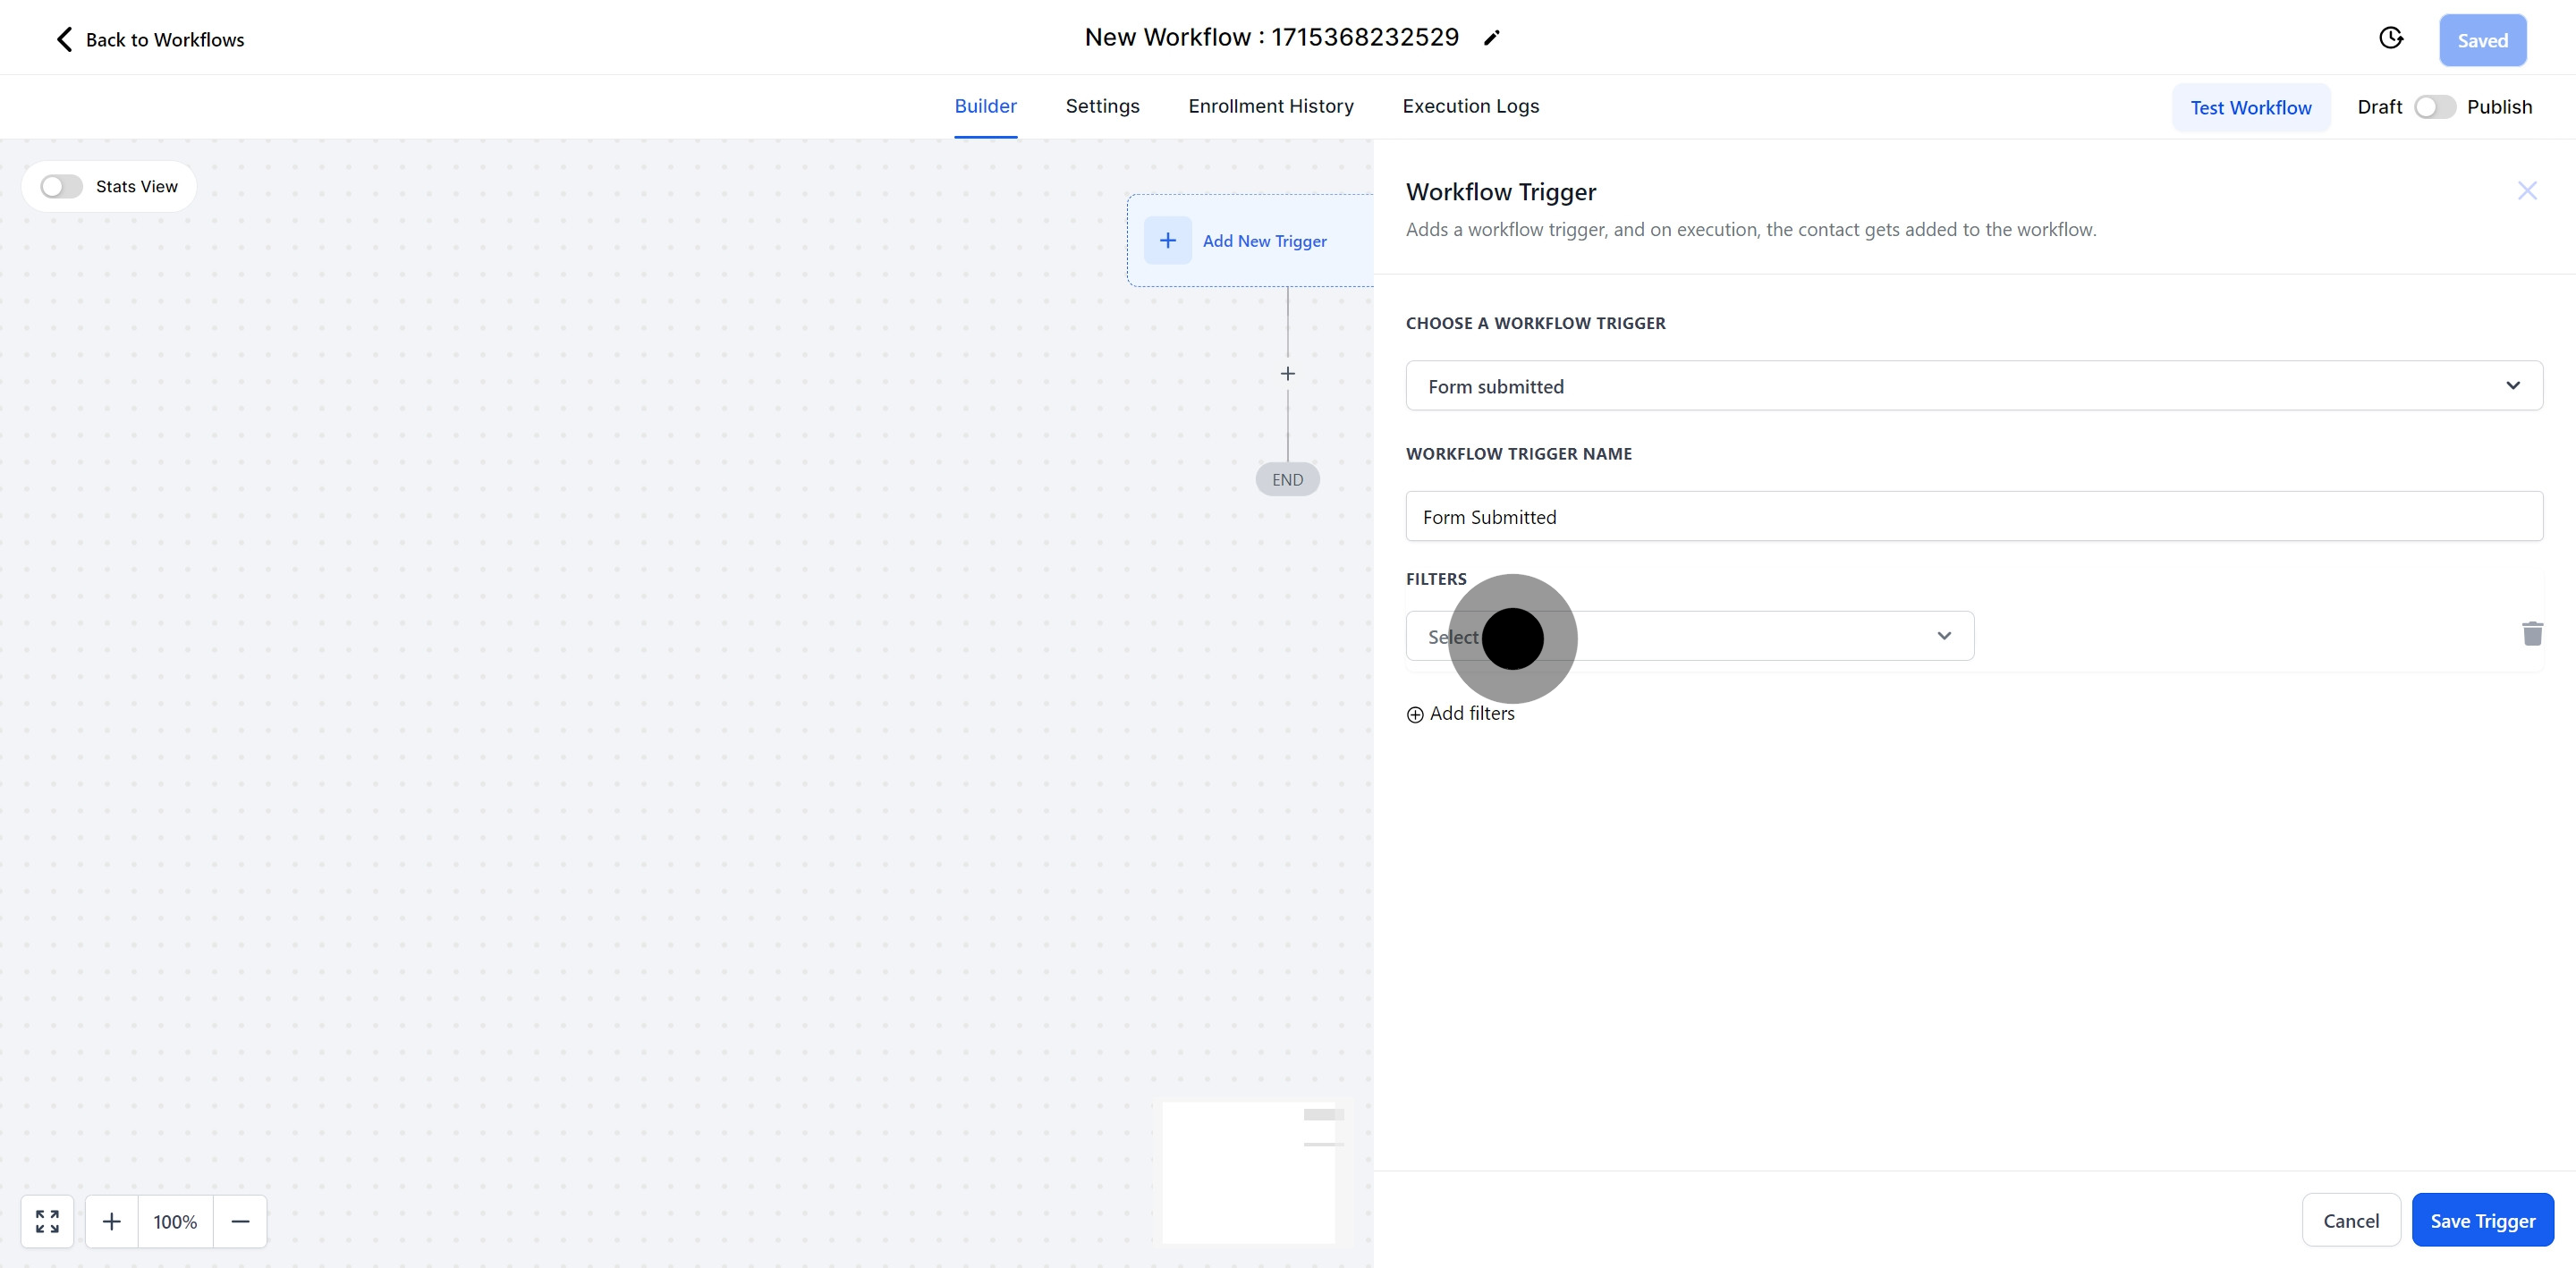This screenshot has height=1268, width=2576.
Task: Click the plus node to add action
Action: [1287, 374]
